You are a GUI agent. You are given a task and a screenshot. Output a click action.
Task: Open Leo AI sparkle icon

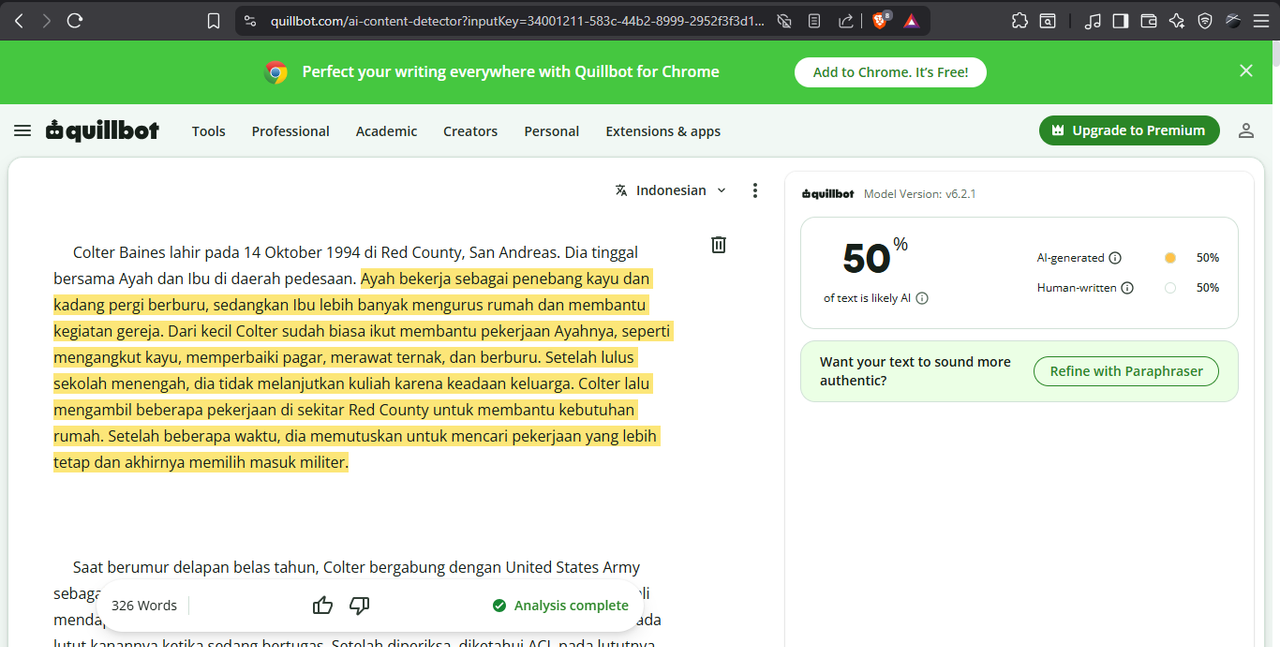(1177, 20)
